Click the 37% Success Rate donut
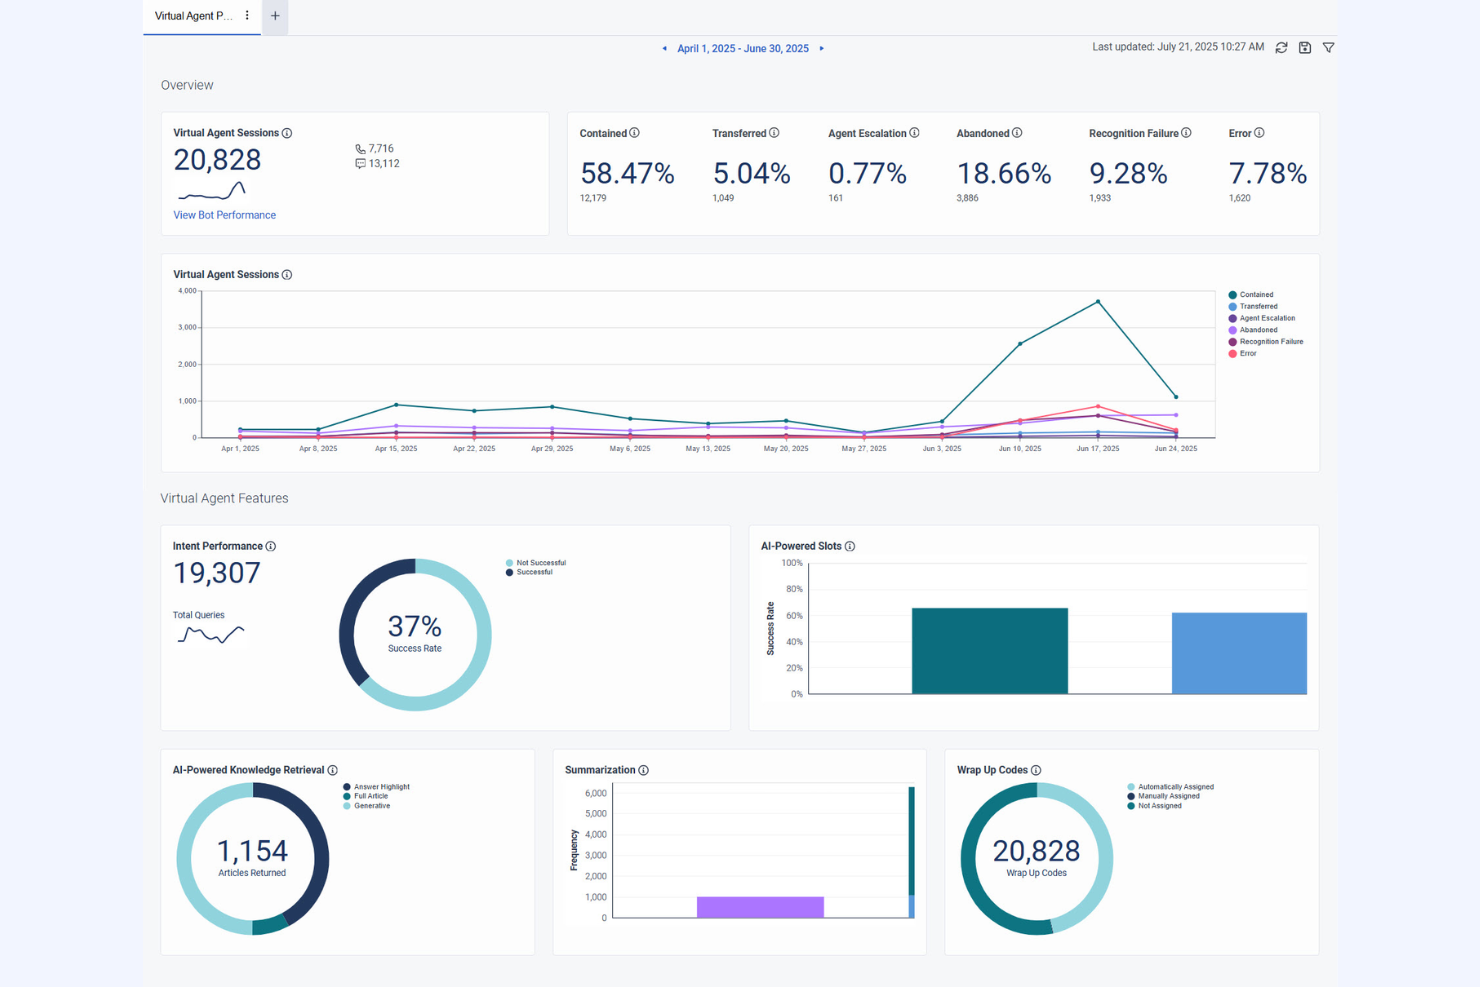 point(415,634)
